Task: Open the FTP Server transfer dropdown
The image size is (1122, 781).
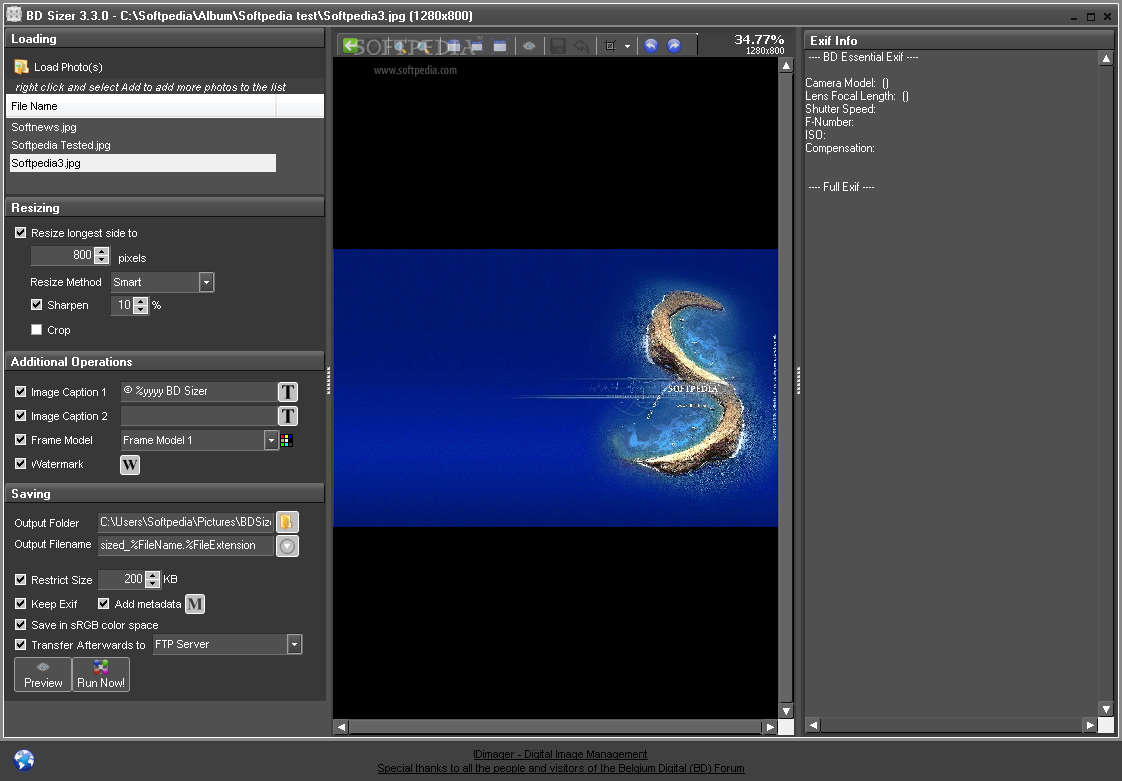Action: pos(294,644)
